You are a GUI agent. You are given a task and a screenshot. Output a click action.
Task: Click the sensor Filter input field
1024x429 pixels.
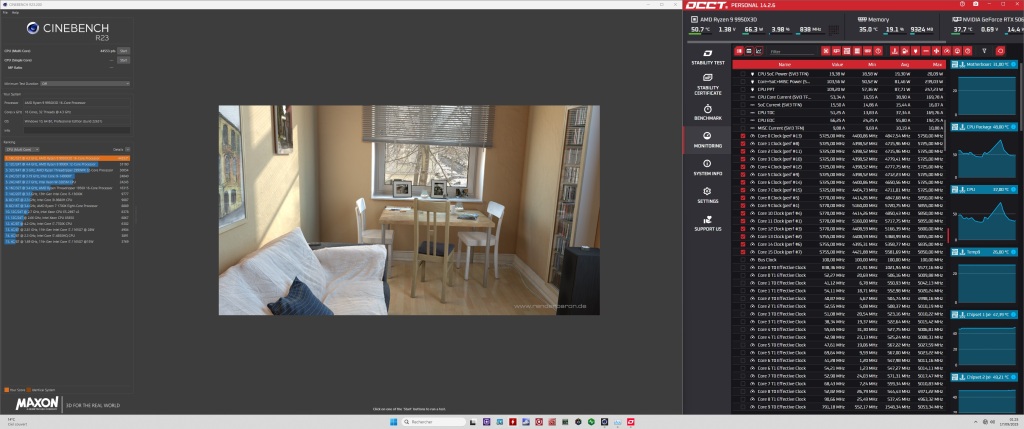(x=788, y=50)
